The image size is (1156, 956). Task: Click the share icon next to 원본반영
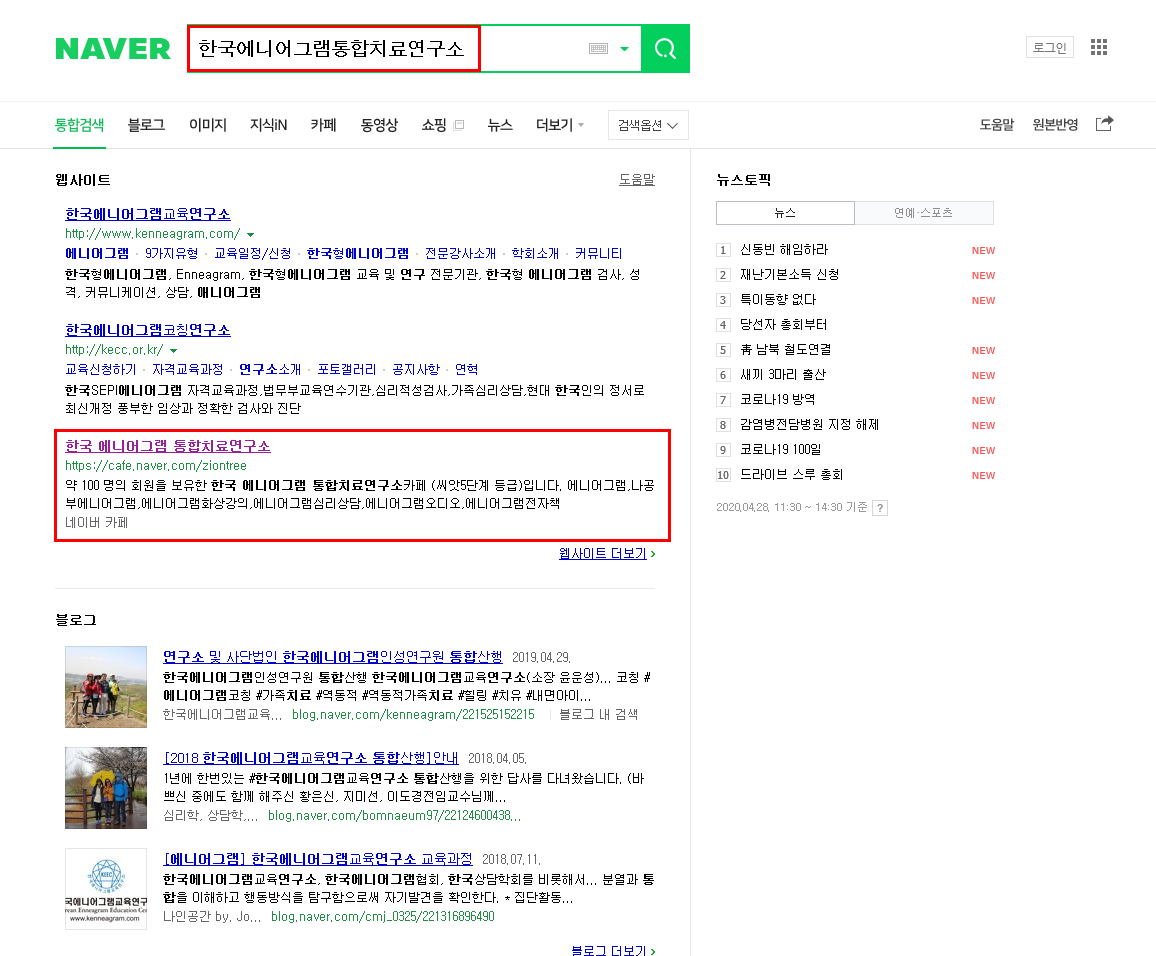(1104, 124)
